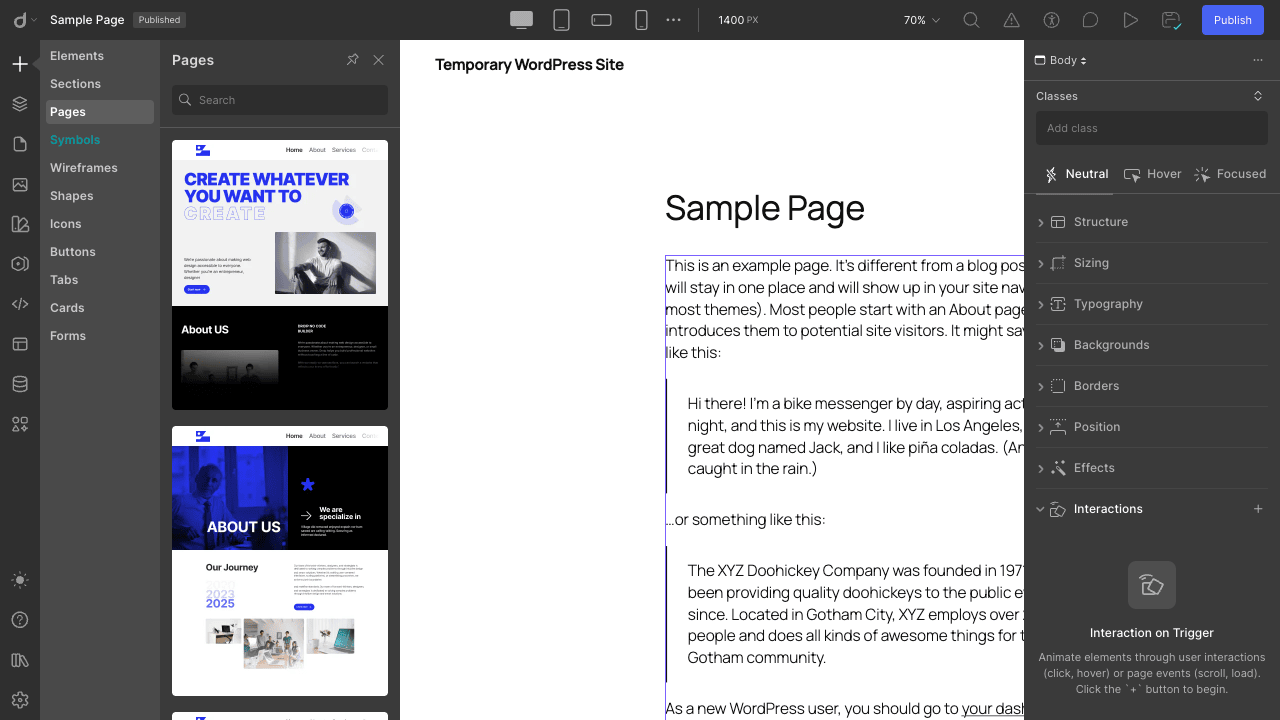Click the save icon with checkmark
Screen dimensions: 1280x720
click(x=1172, y=20)
